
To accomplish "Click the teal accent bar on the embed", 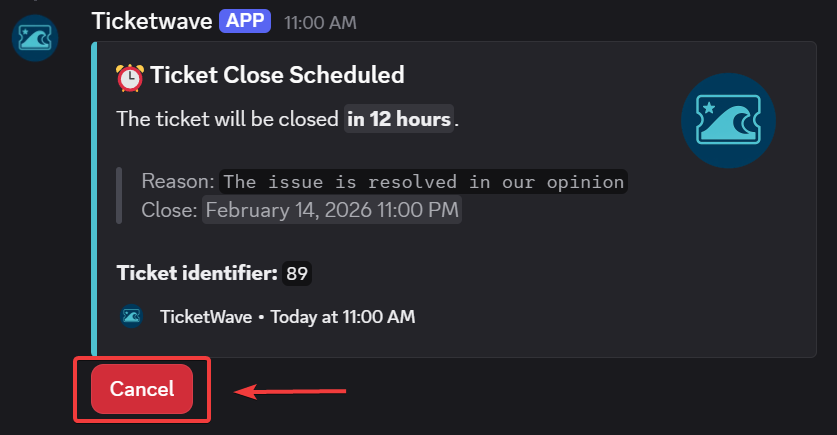I will (x=93, y=198).
